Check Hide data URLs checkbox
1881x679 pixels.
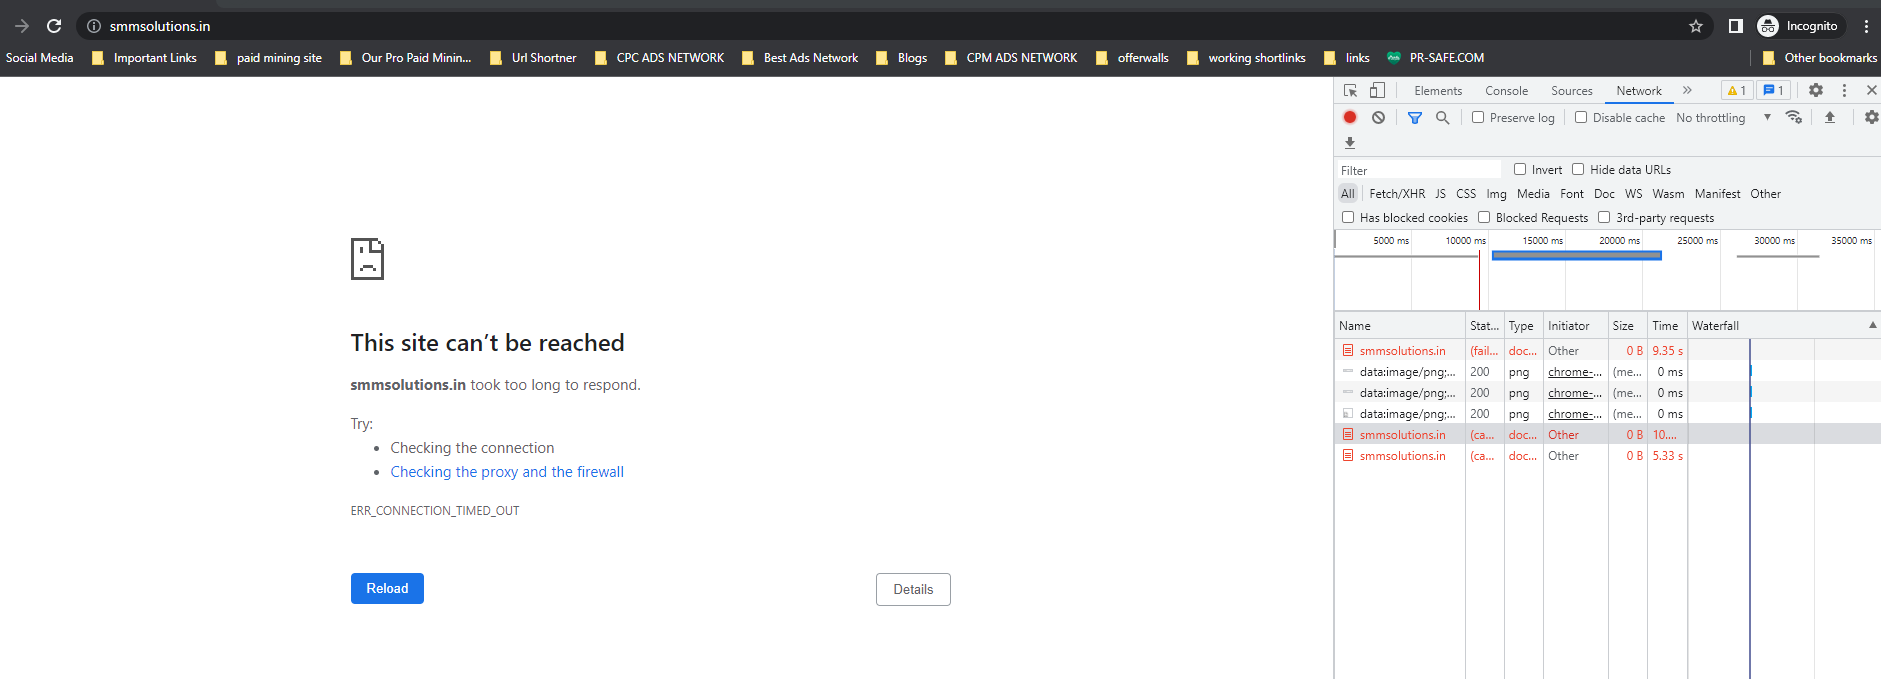[1578, 169]
